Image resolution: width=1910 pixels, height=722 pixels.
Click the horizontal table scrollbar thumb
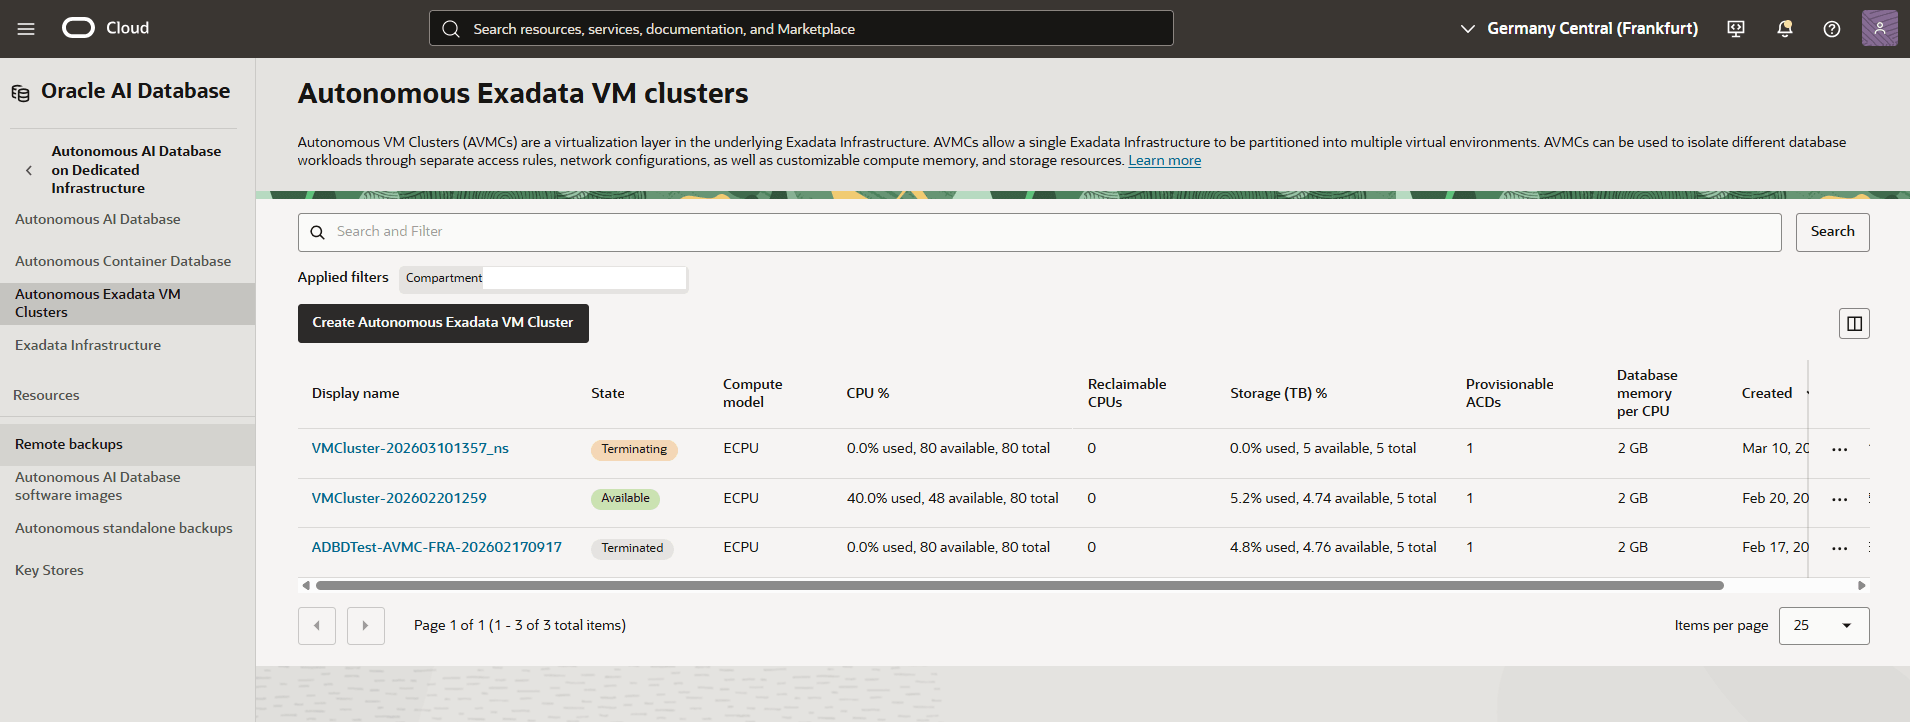[x=1020, y=586]
